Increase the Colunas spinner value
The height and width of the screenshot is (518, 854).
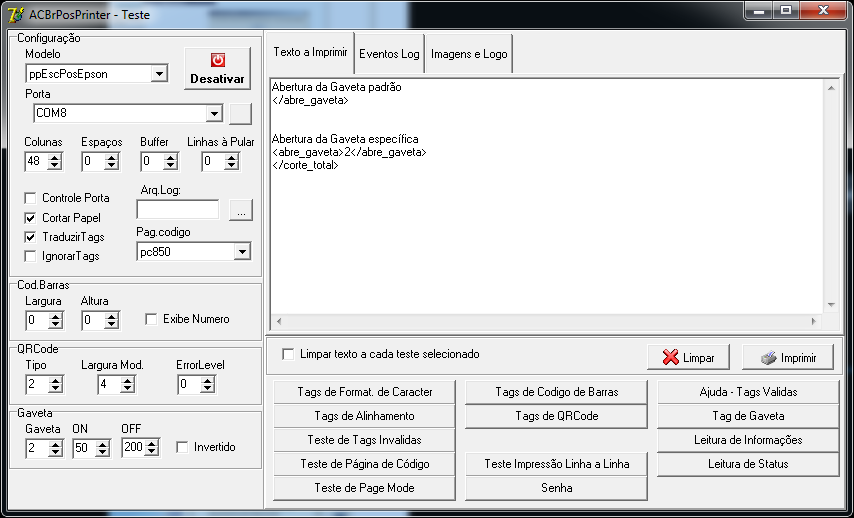tap(54, 157)
